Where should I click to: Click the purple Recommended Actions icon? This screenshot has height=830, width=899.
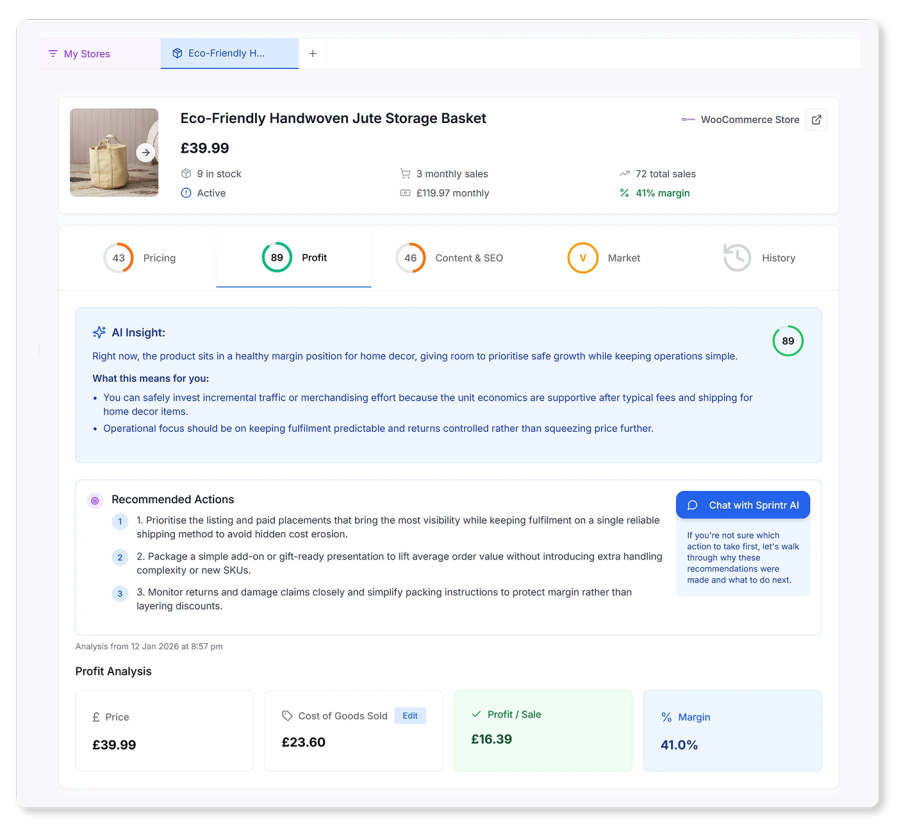click(95, 500)
